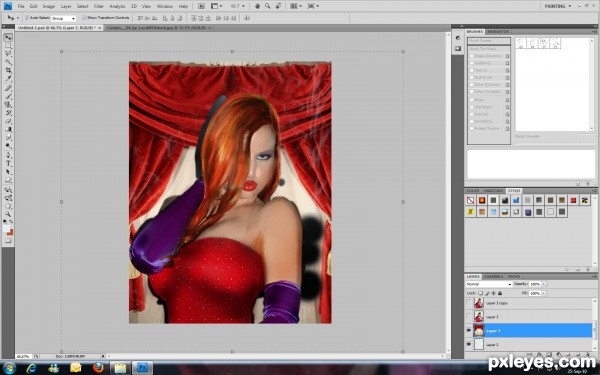Enable the Texture brush checkbox
Image resolution: width=600 pixels, height=375 pixels.
(472, 70)
